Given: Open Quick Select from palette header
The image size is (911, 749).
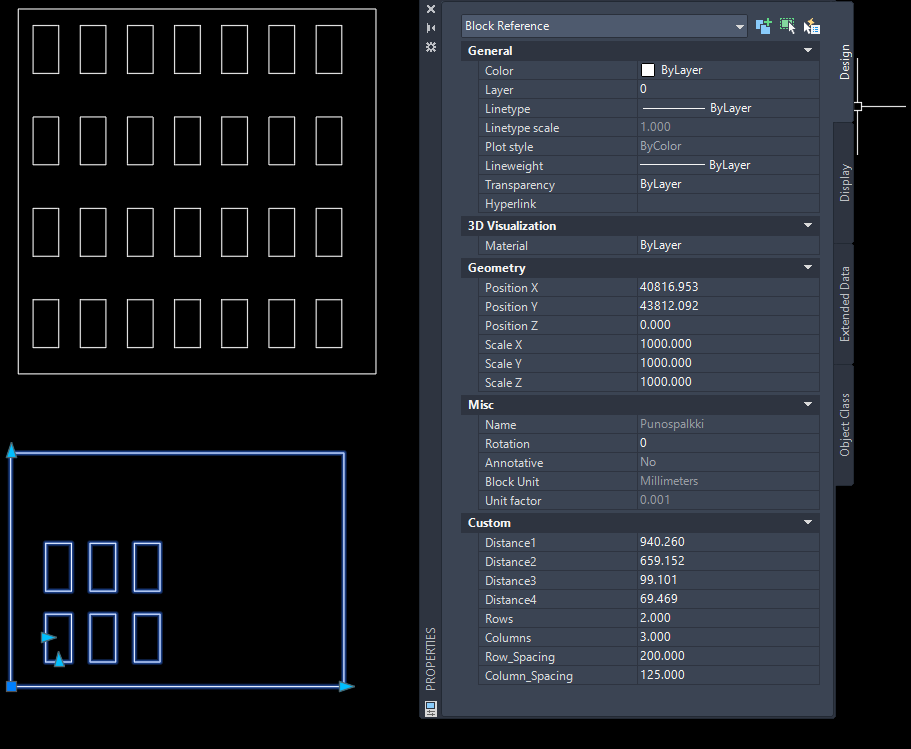Looking at the screenshot, I should 811,26.
